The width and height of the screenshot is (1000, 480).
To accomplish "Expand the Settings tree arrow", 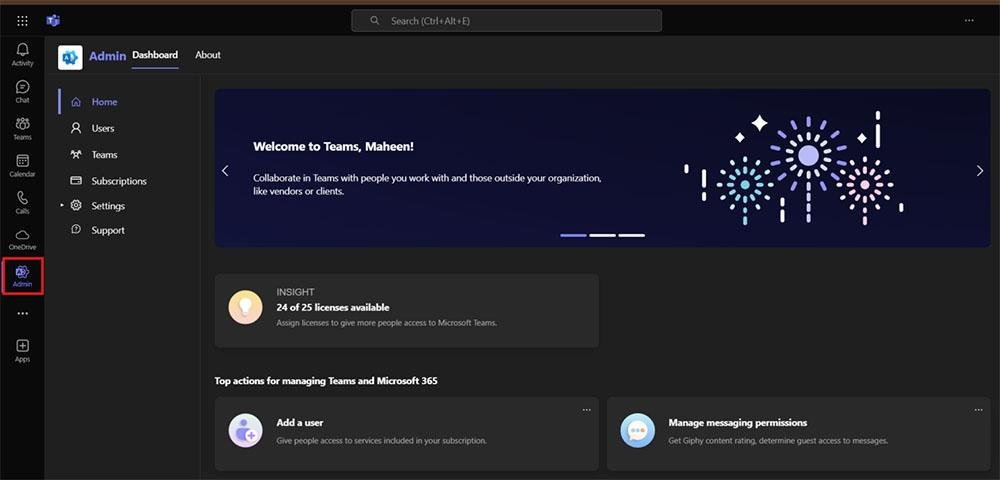I will pyautogui.click(x=62, y=205).
